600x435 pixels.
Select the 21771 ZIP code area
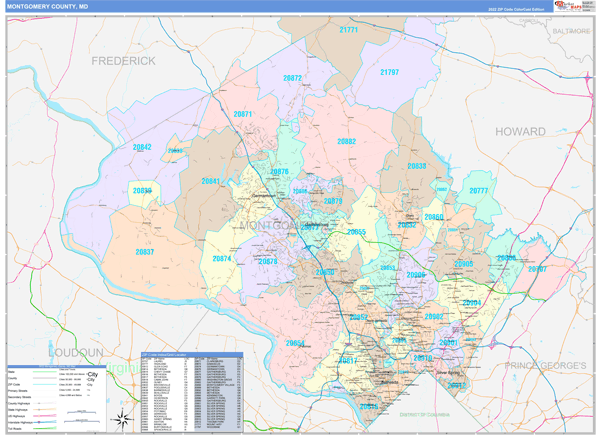coord(347,31)
